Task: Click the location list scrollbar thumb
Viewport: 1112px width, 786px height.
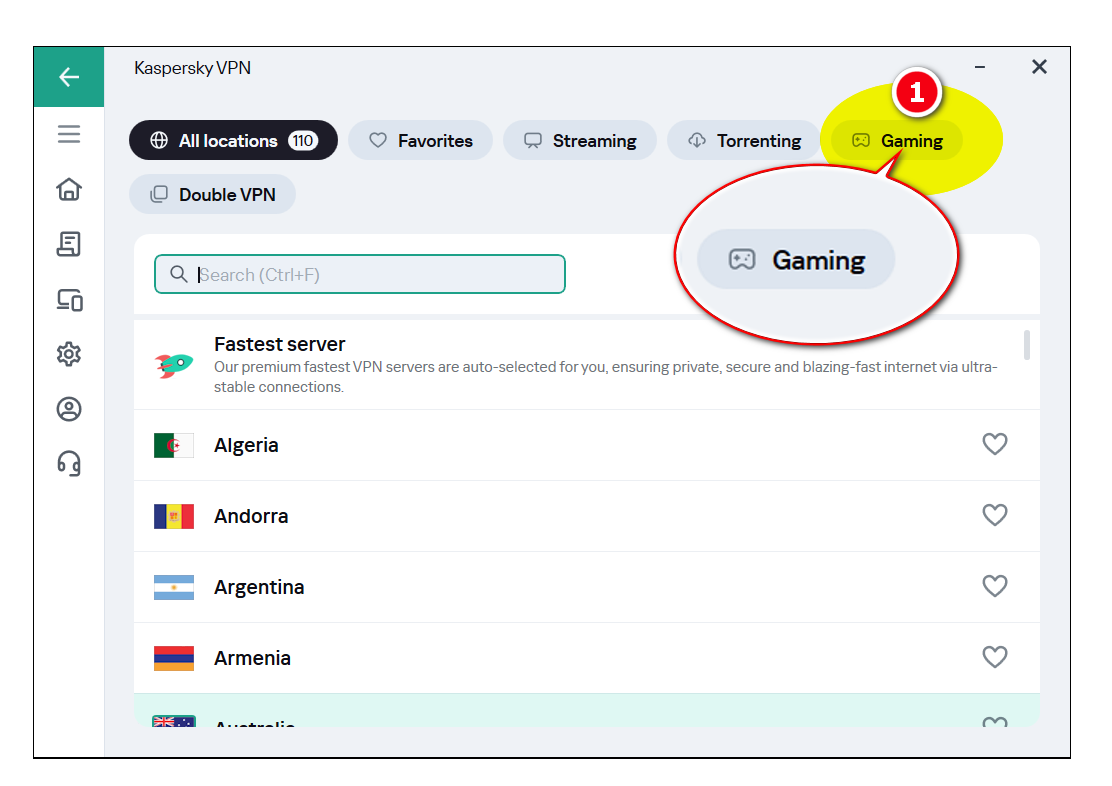Action: tap(1027, 345)
